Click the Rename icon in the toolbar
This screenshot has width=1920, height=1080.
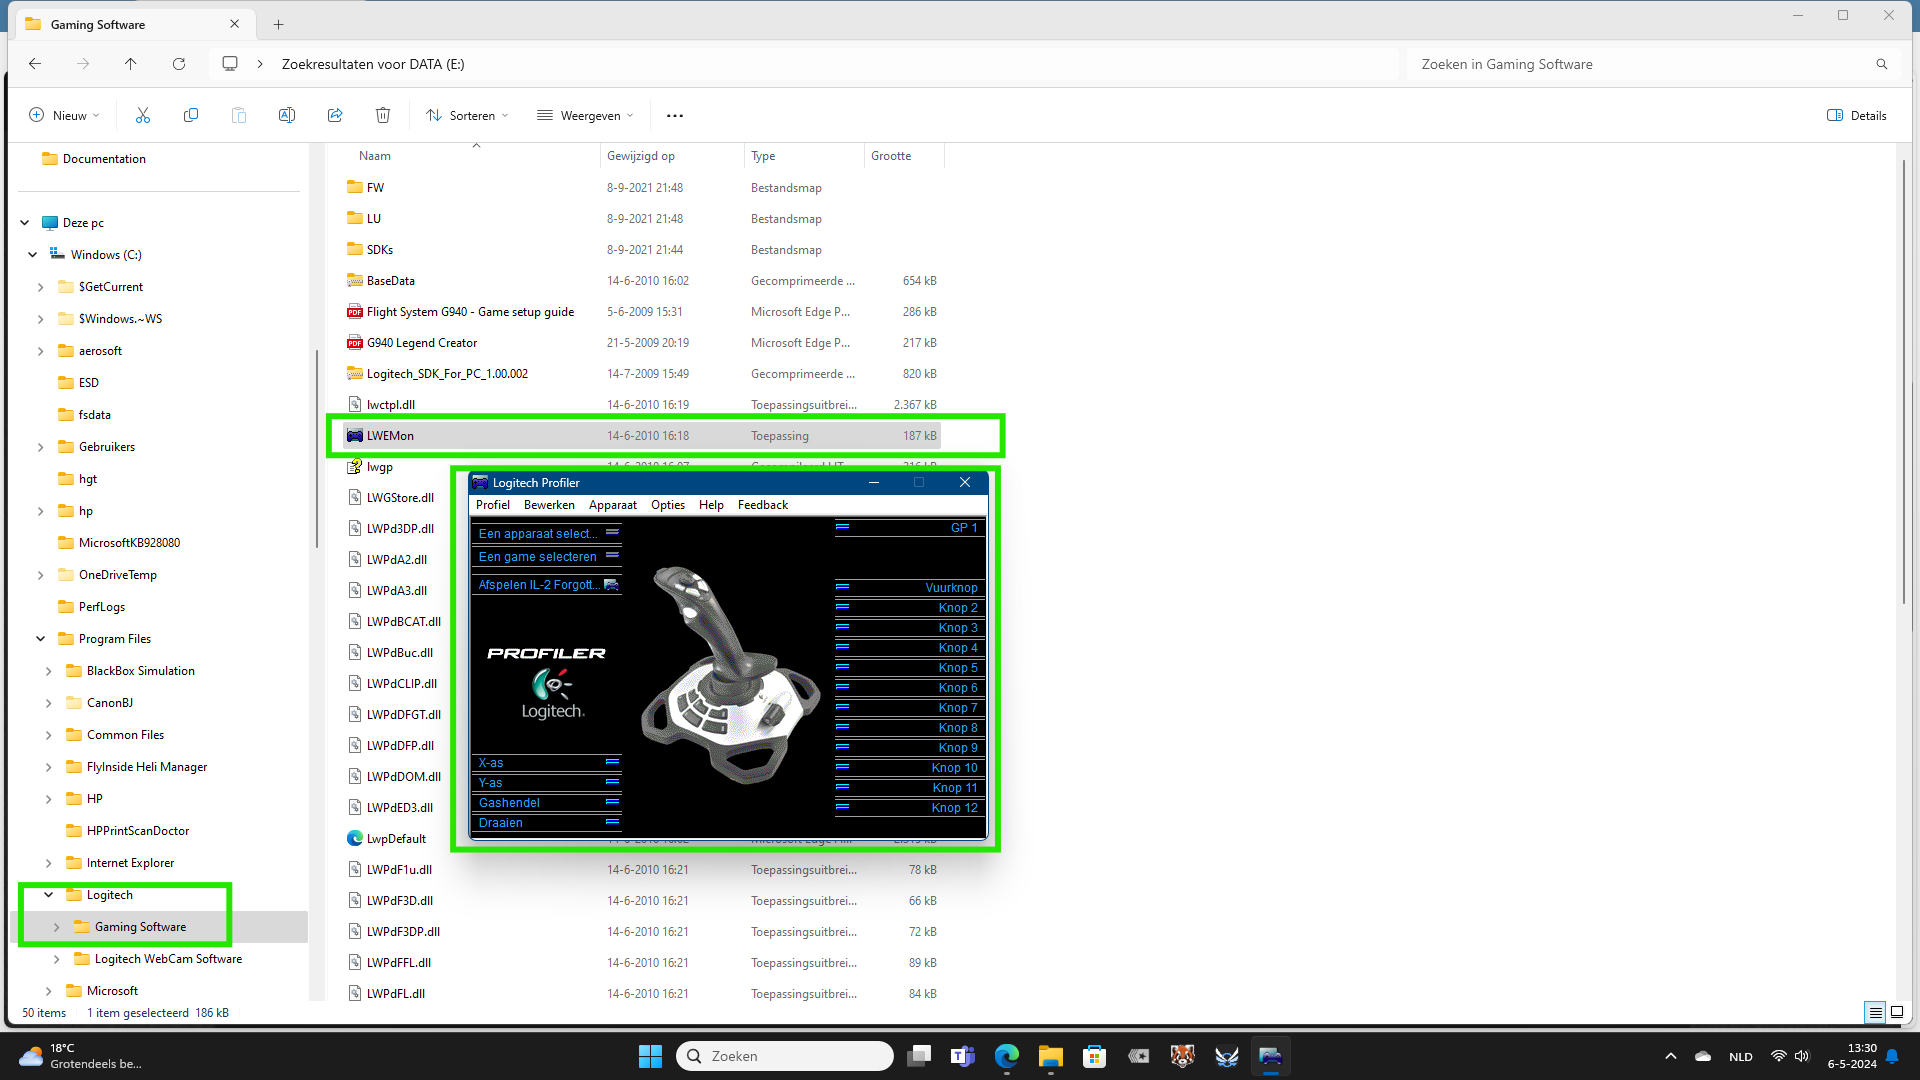coord(287,115)
